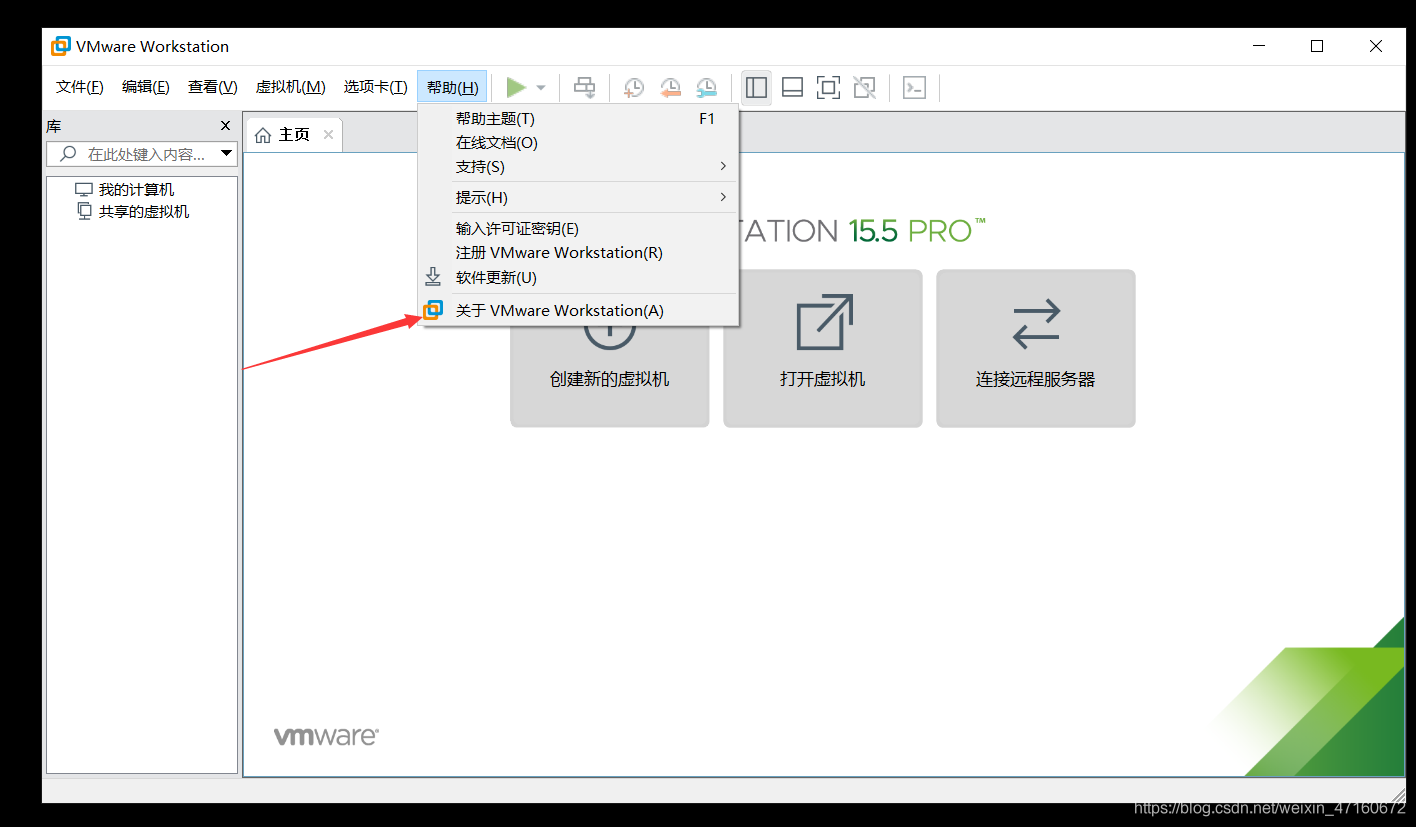The width and height of the screenshot is (1416, 827).
Task: Toggle the library sidebar view icon
Action: [756, 88]
